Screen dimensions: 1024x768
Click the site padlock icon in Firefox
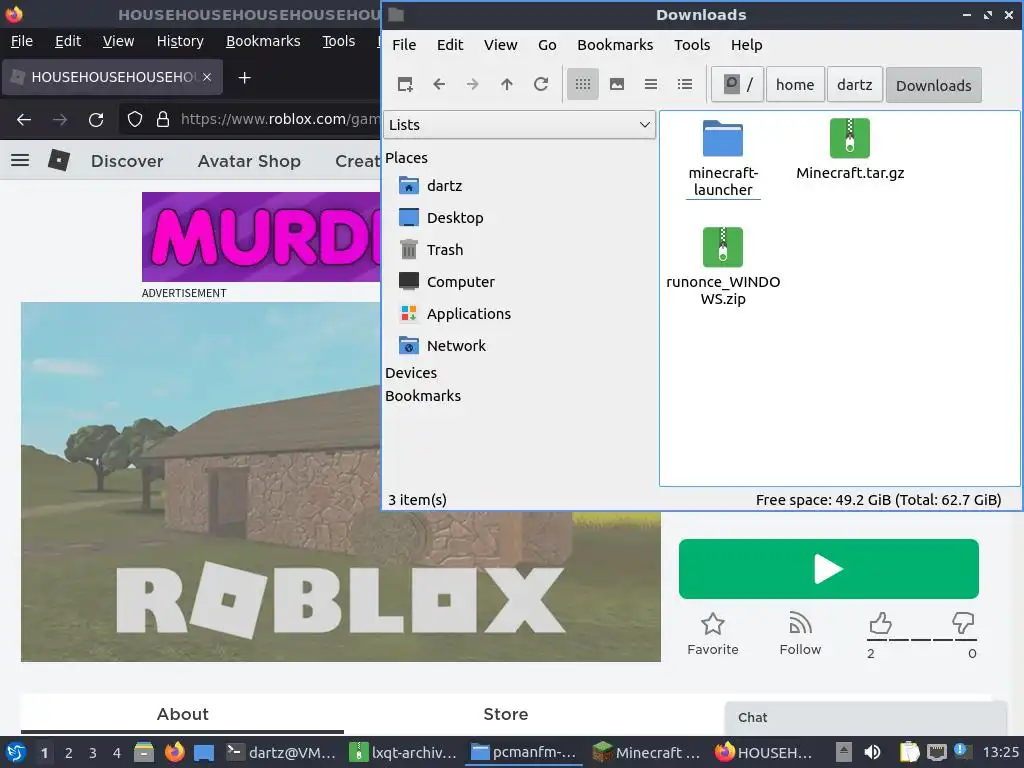point(163,120)
